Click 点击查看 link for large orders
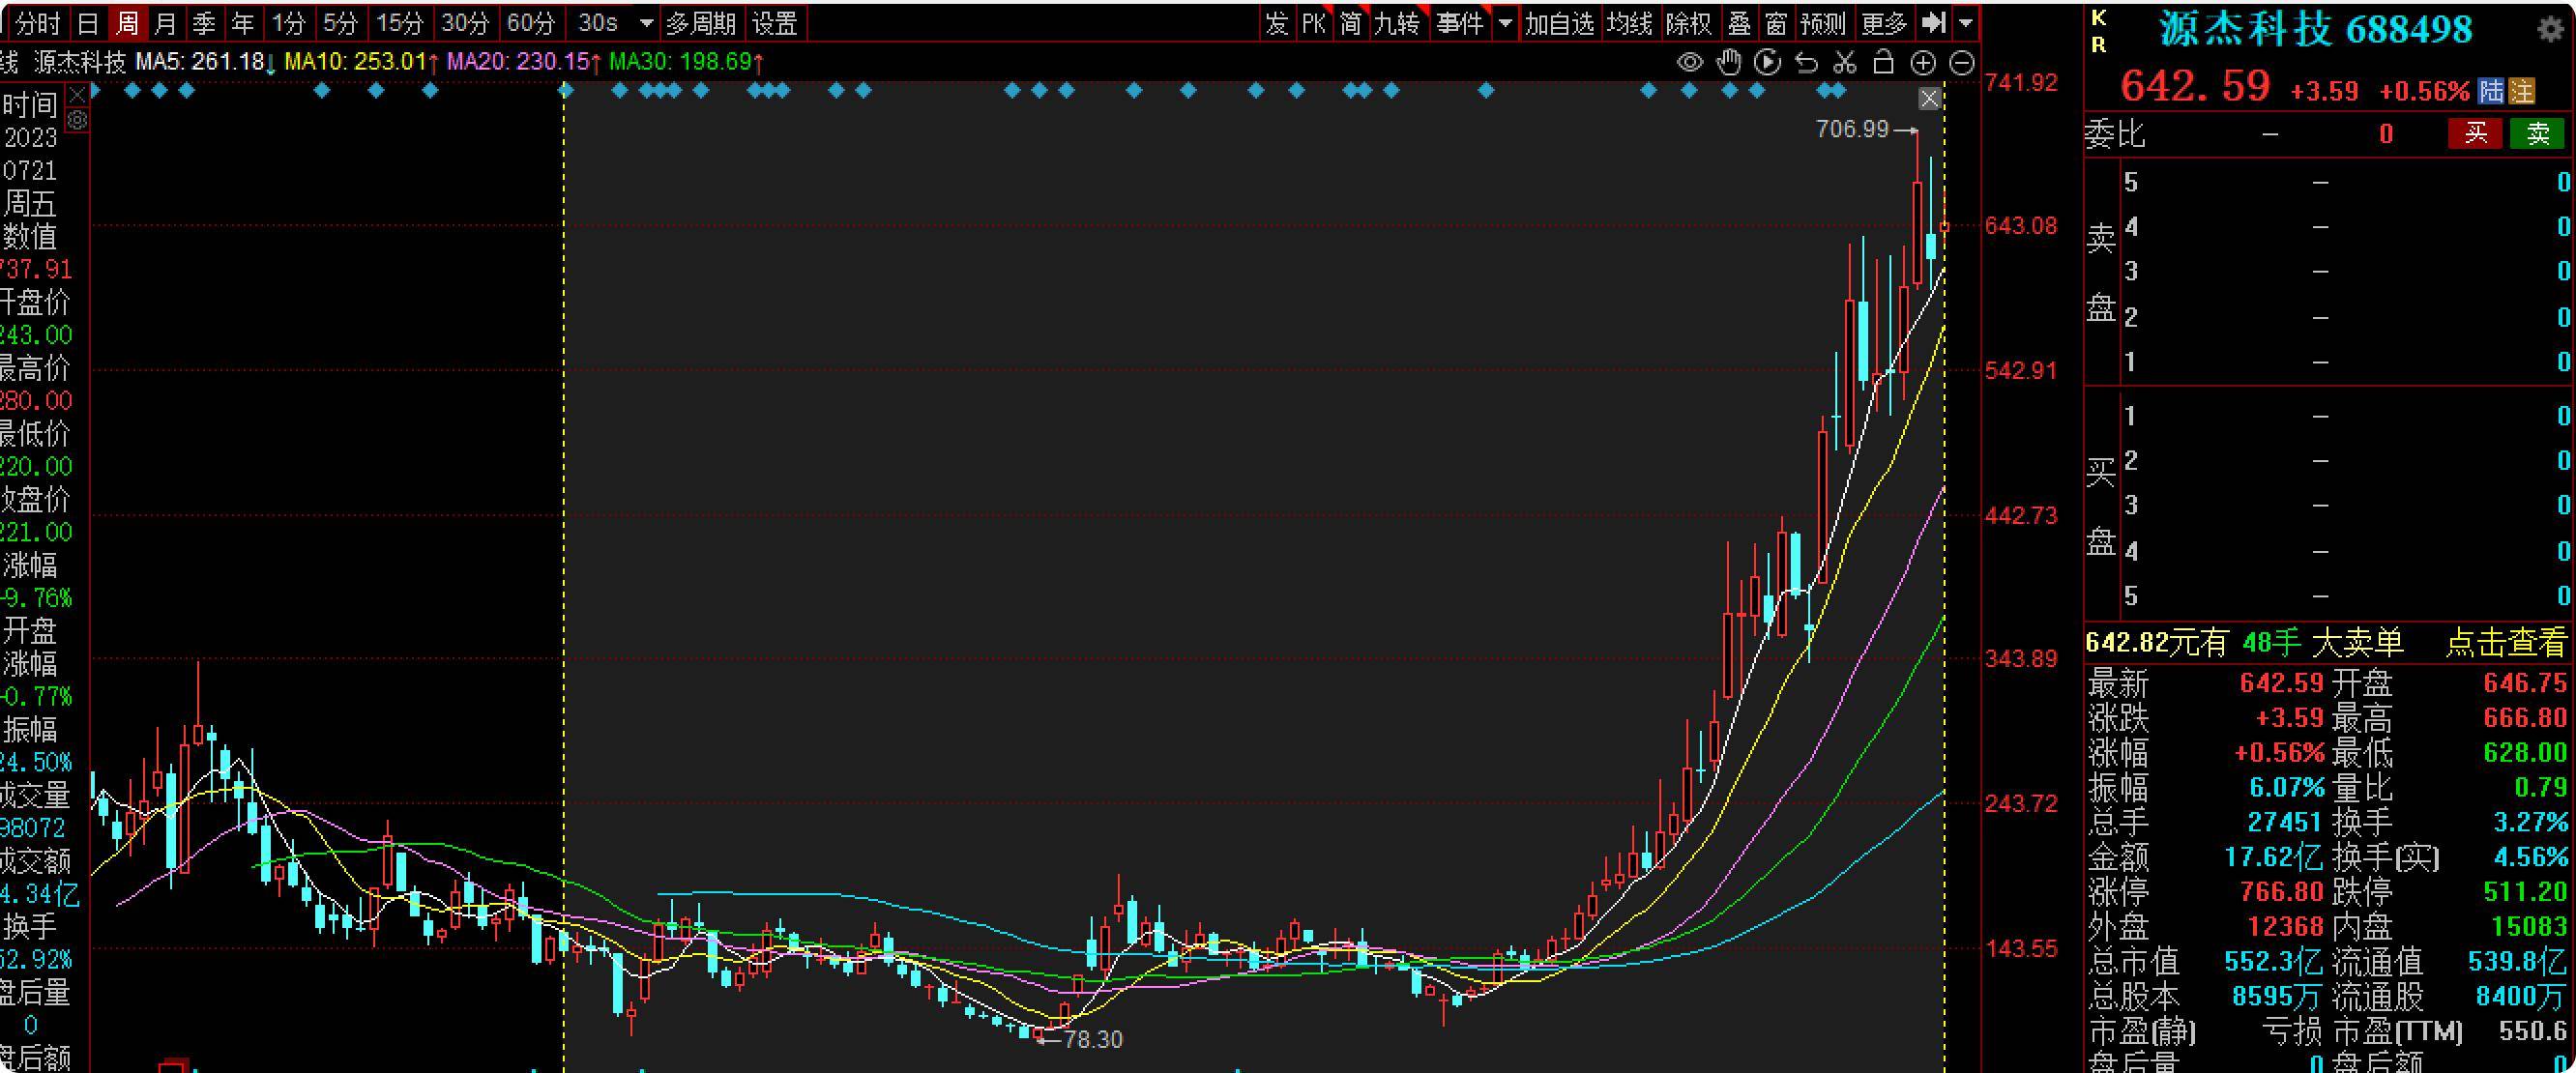 click(x=2506, y=642)
